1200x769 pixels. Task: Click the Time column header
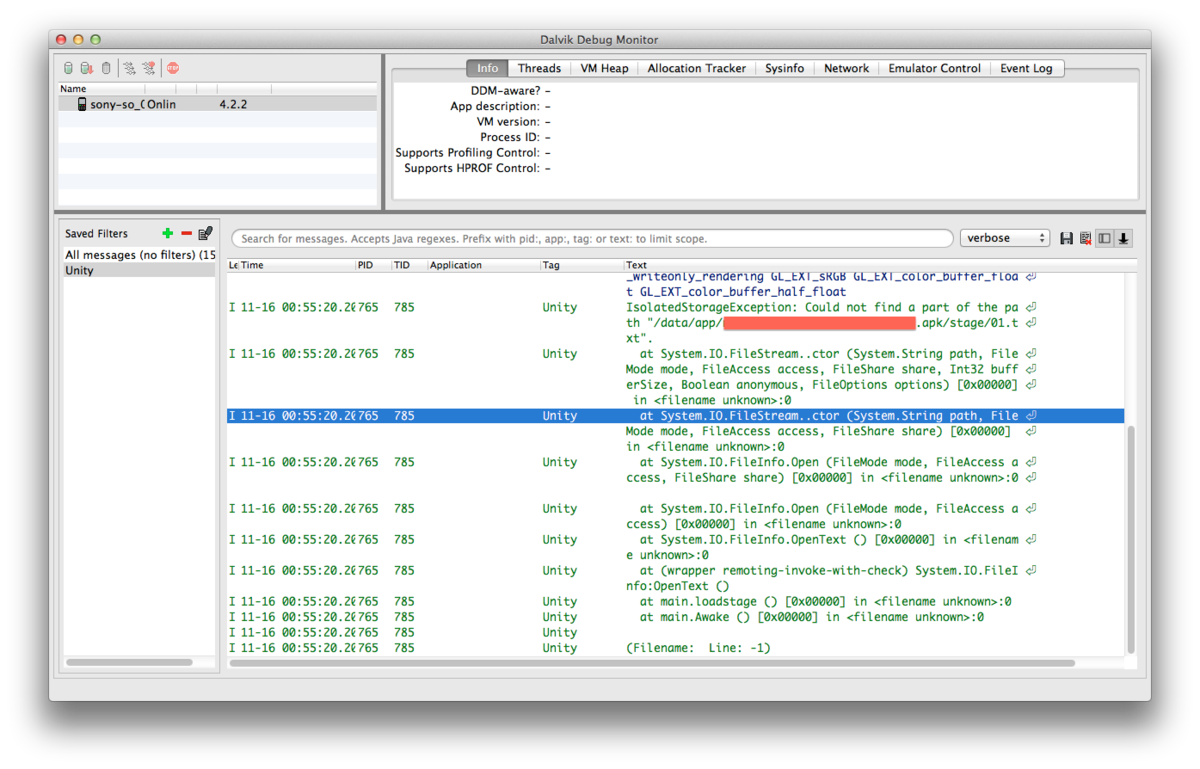point(297,265)
